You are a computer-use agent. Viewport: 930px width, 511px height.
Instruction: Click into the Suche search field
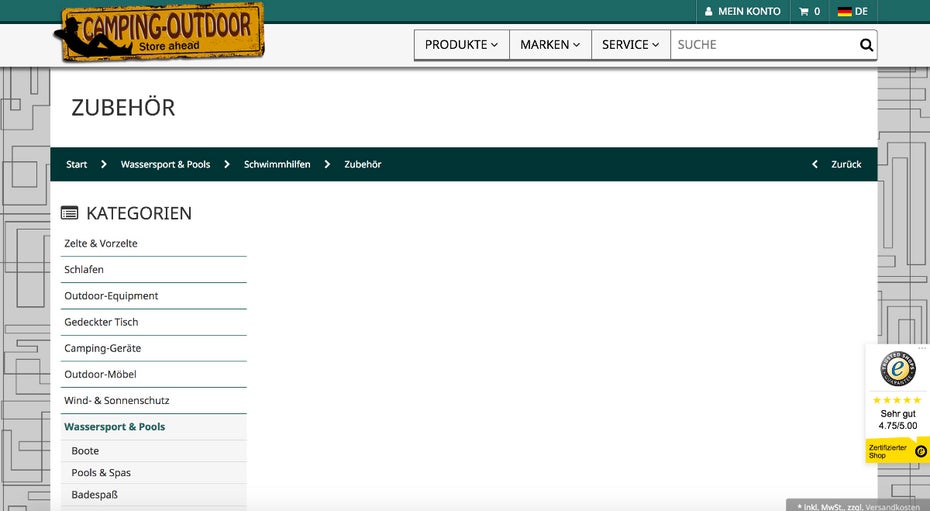pyautogui.click(x=762, y=45)
